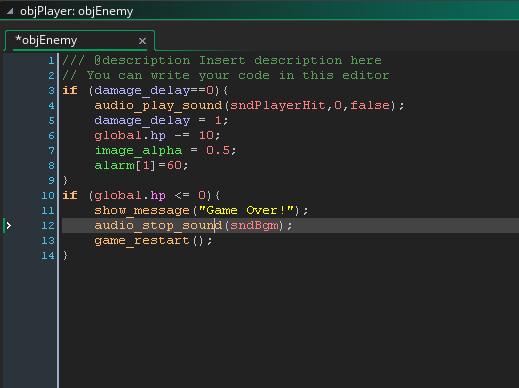Click the closing brace on line 14
This screenshot has height=388, width=519.
[65, 256]
